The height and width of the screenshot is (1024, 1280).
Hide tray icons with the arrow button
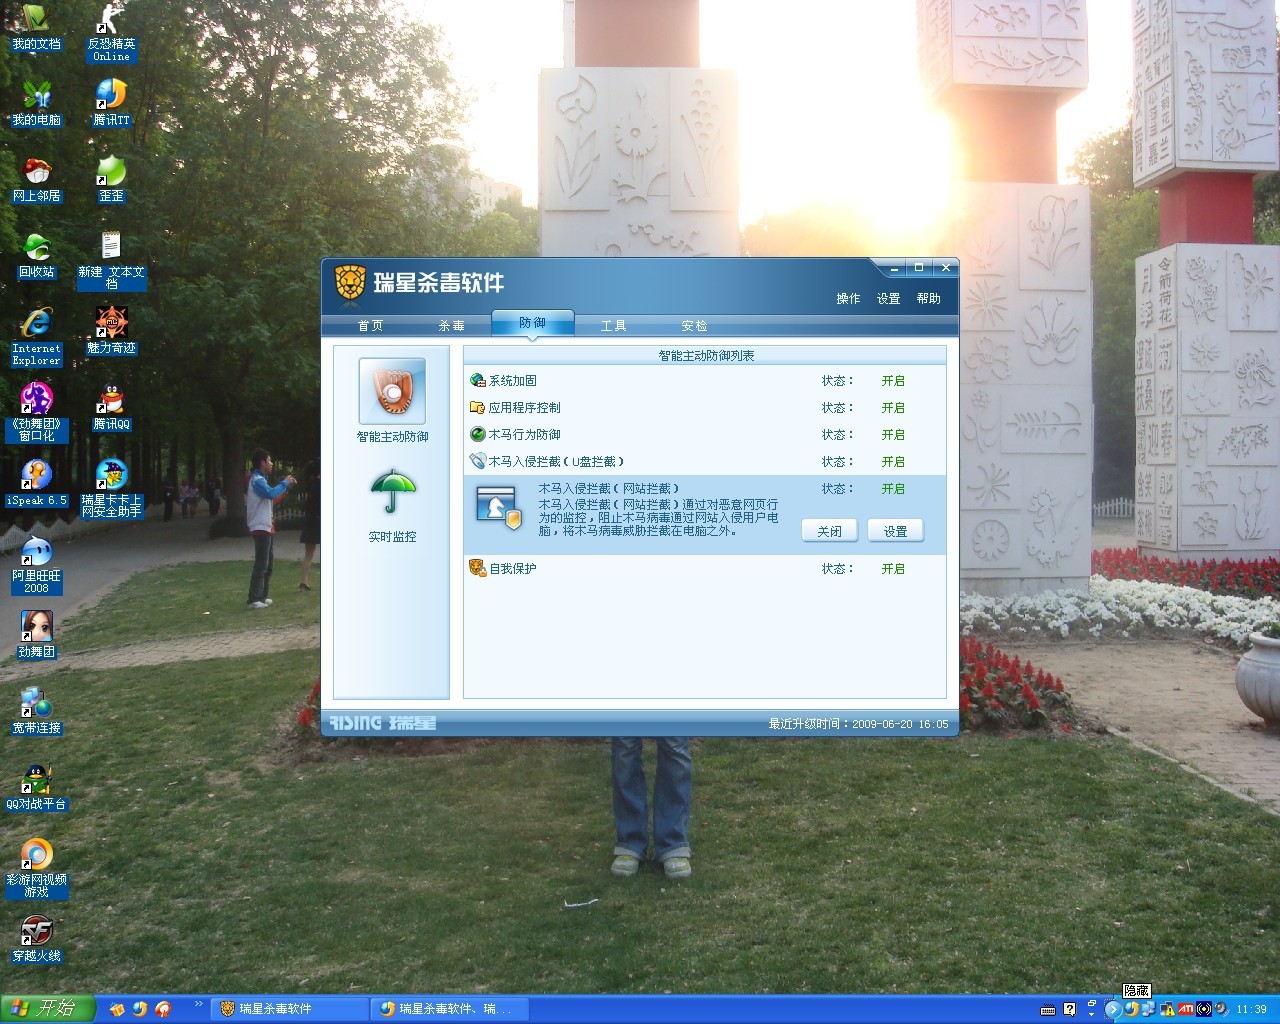pos(1112,1009)
